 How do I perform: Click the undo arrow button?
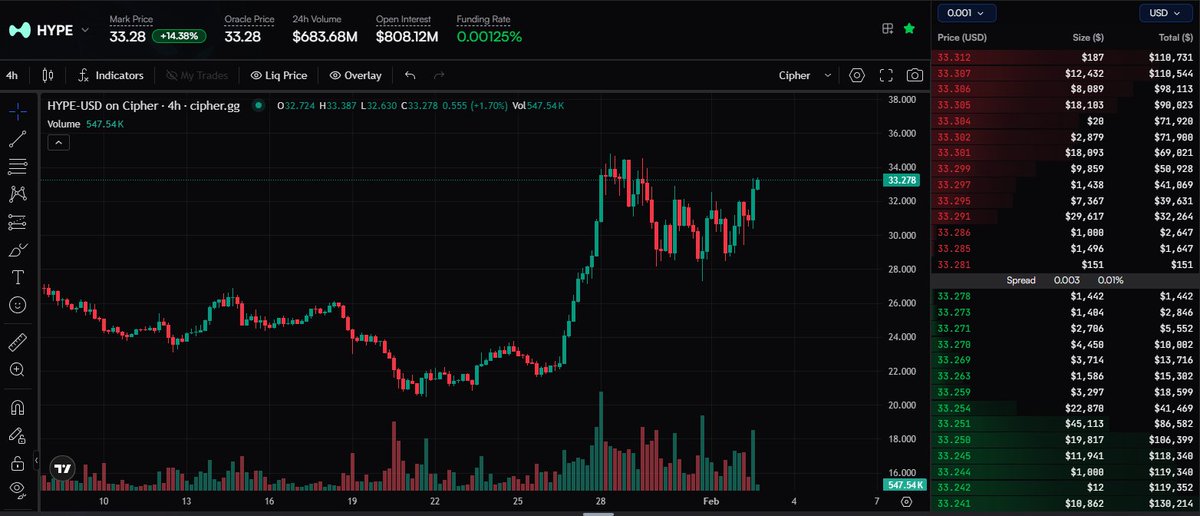click(x=410, y=75)
